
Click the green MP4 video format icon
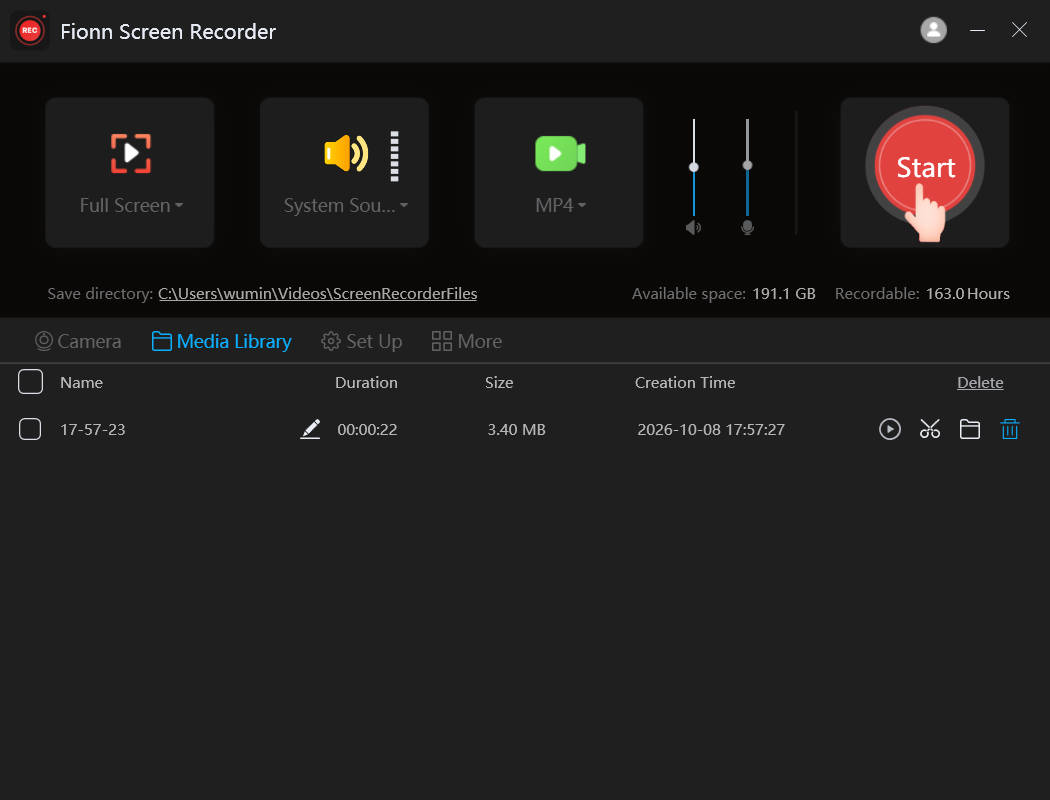point(560,153)
